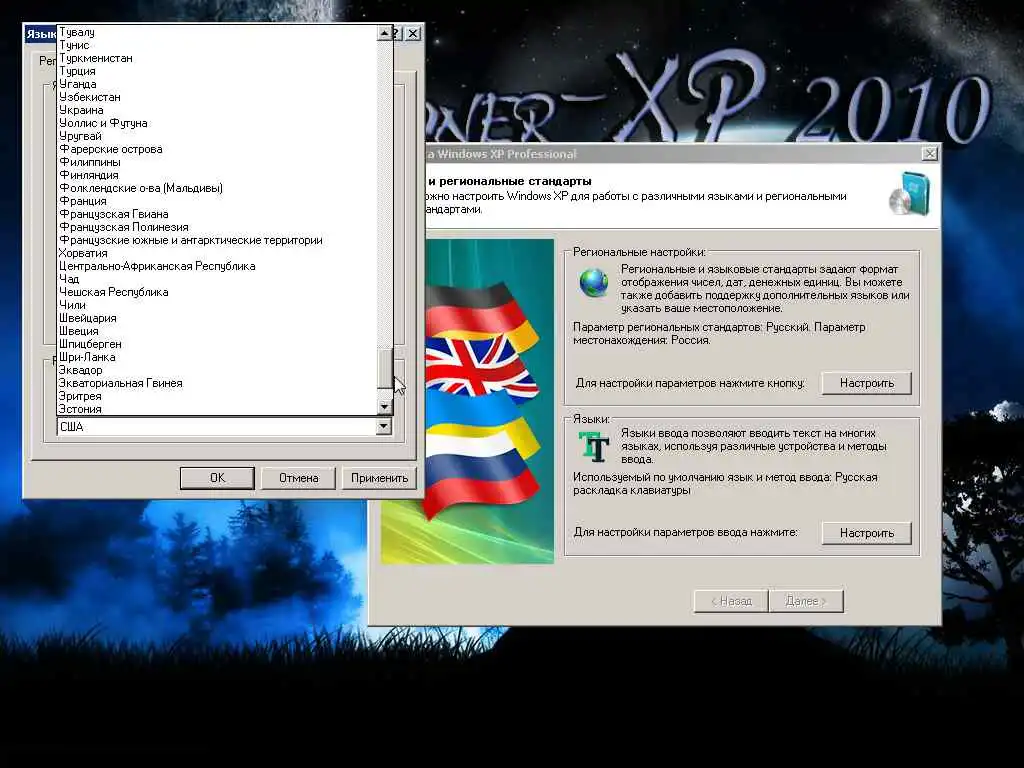
Task: Select Тунис in the country list
Action: pyautogui.click(x=217, y=45)
